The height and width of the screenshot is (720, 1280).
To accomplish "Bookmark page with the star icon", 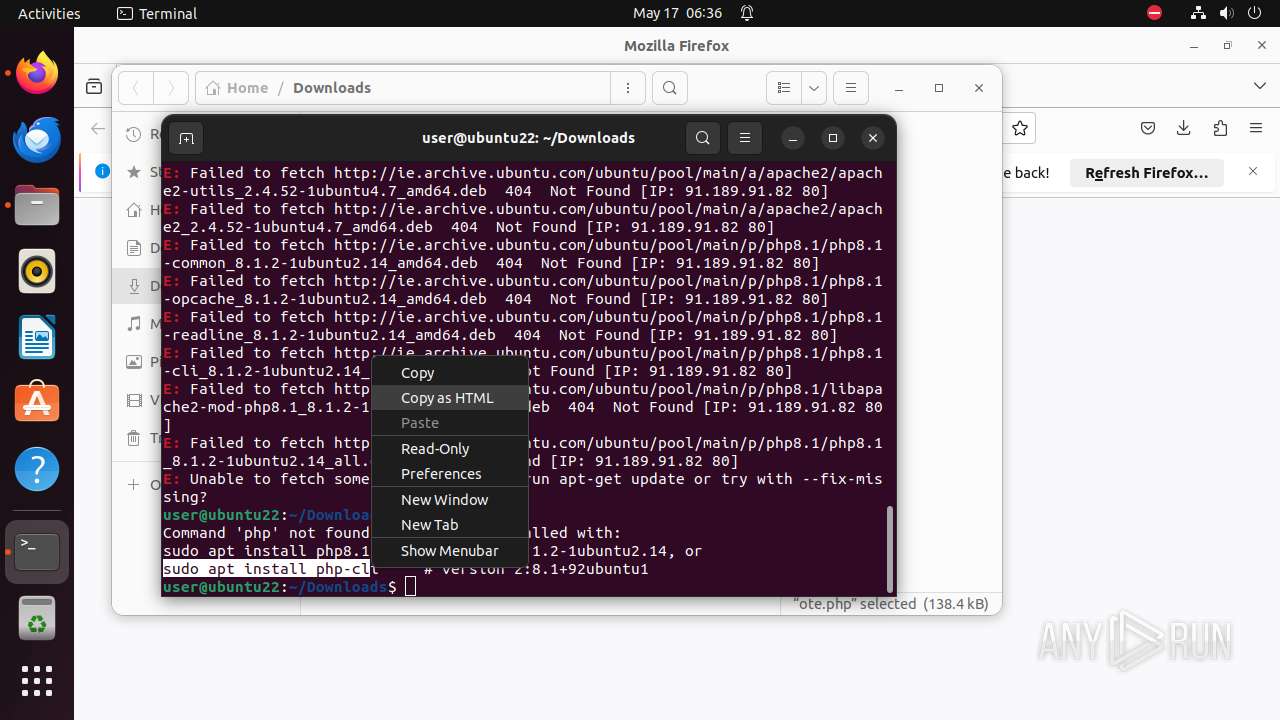I will pyautogui.click(x=1020, y=128).
